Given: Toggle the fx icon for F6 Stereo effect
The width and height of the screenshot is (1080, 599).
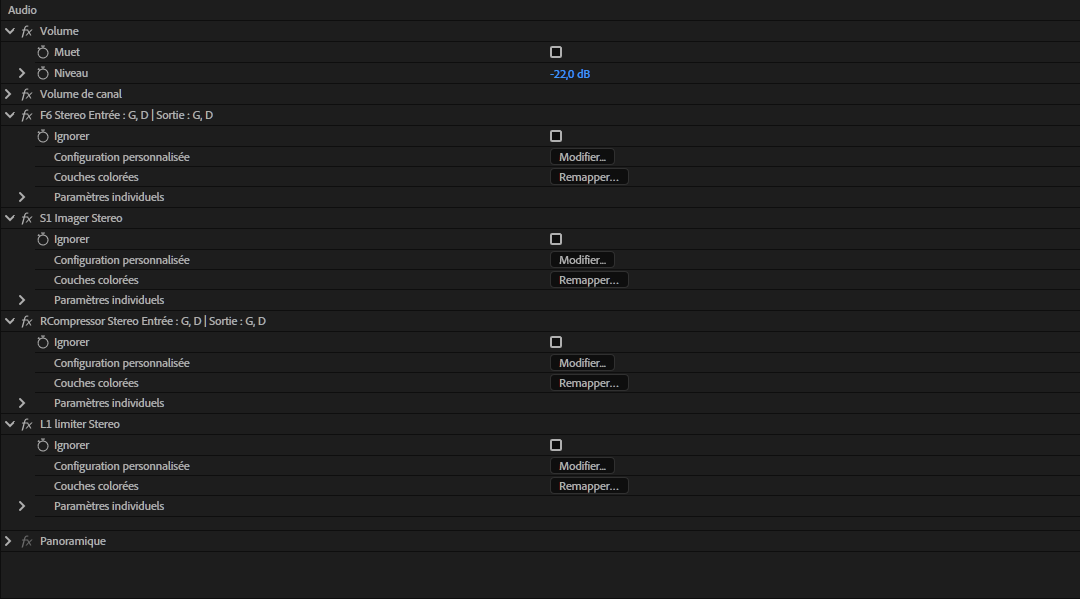Looking at the screenshot, I should coord(27,115).
